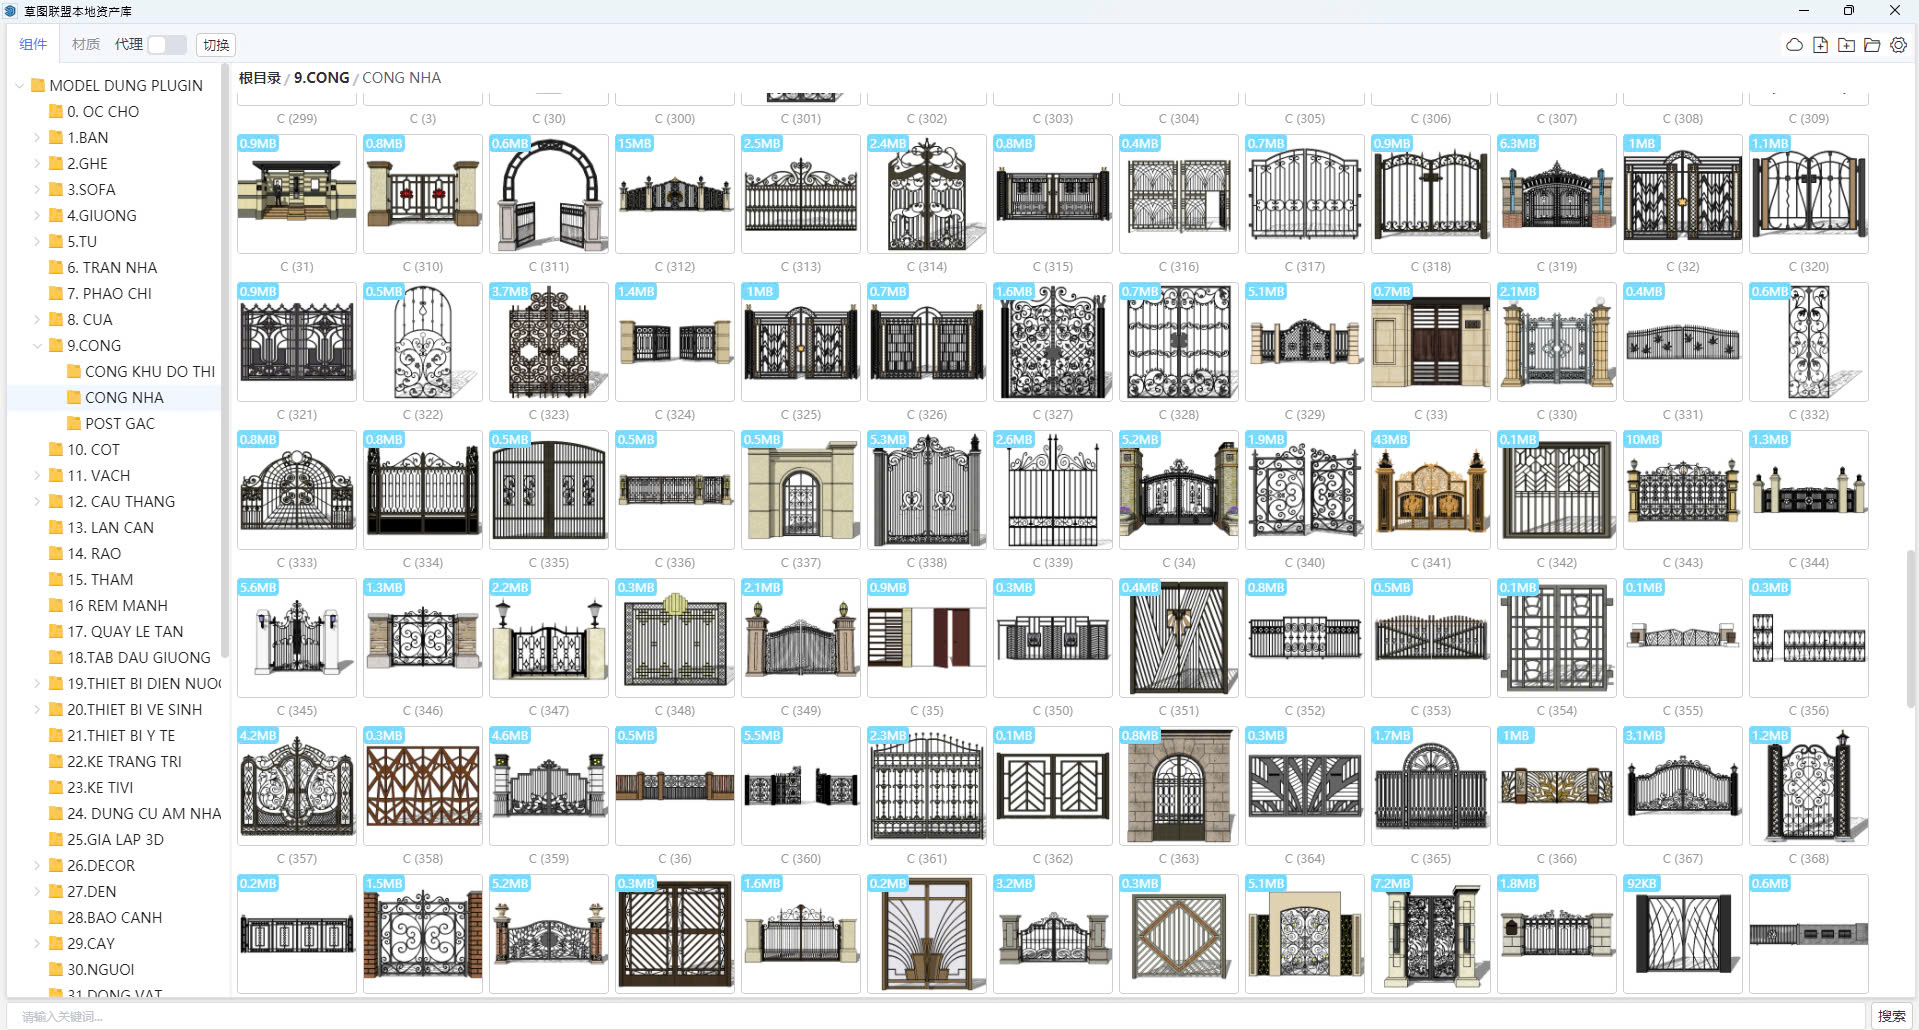The width and height of the screenshot is (1919, 1030).
Task: Expand the 26.DECOR folder arrow
Action: pos(38,865)
